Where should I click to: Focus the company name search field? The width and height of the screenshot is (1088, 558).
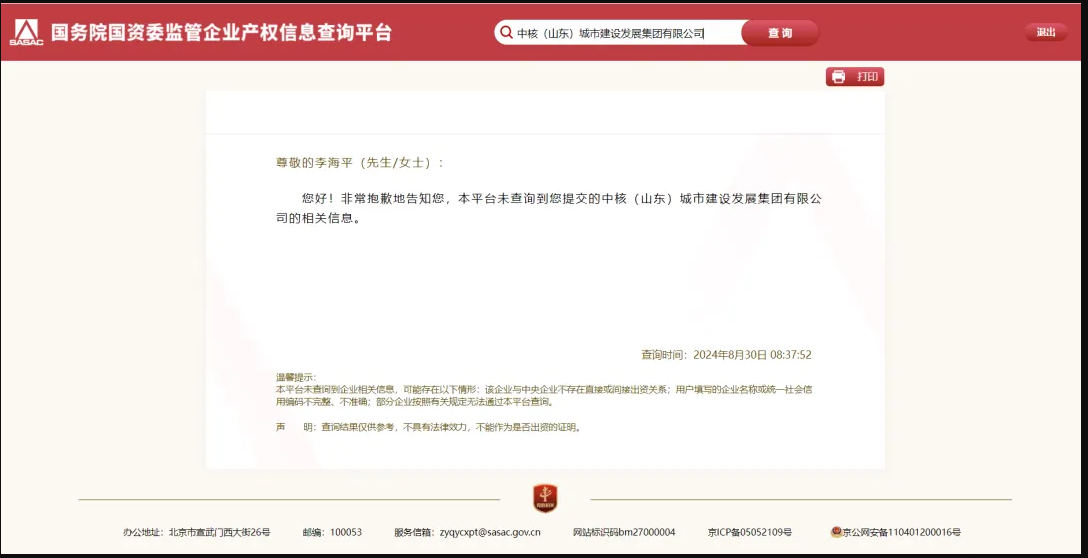618,33
